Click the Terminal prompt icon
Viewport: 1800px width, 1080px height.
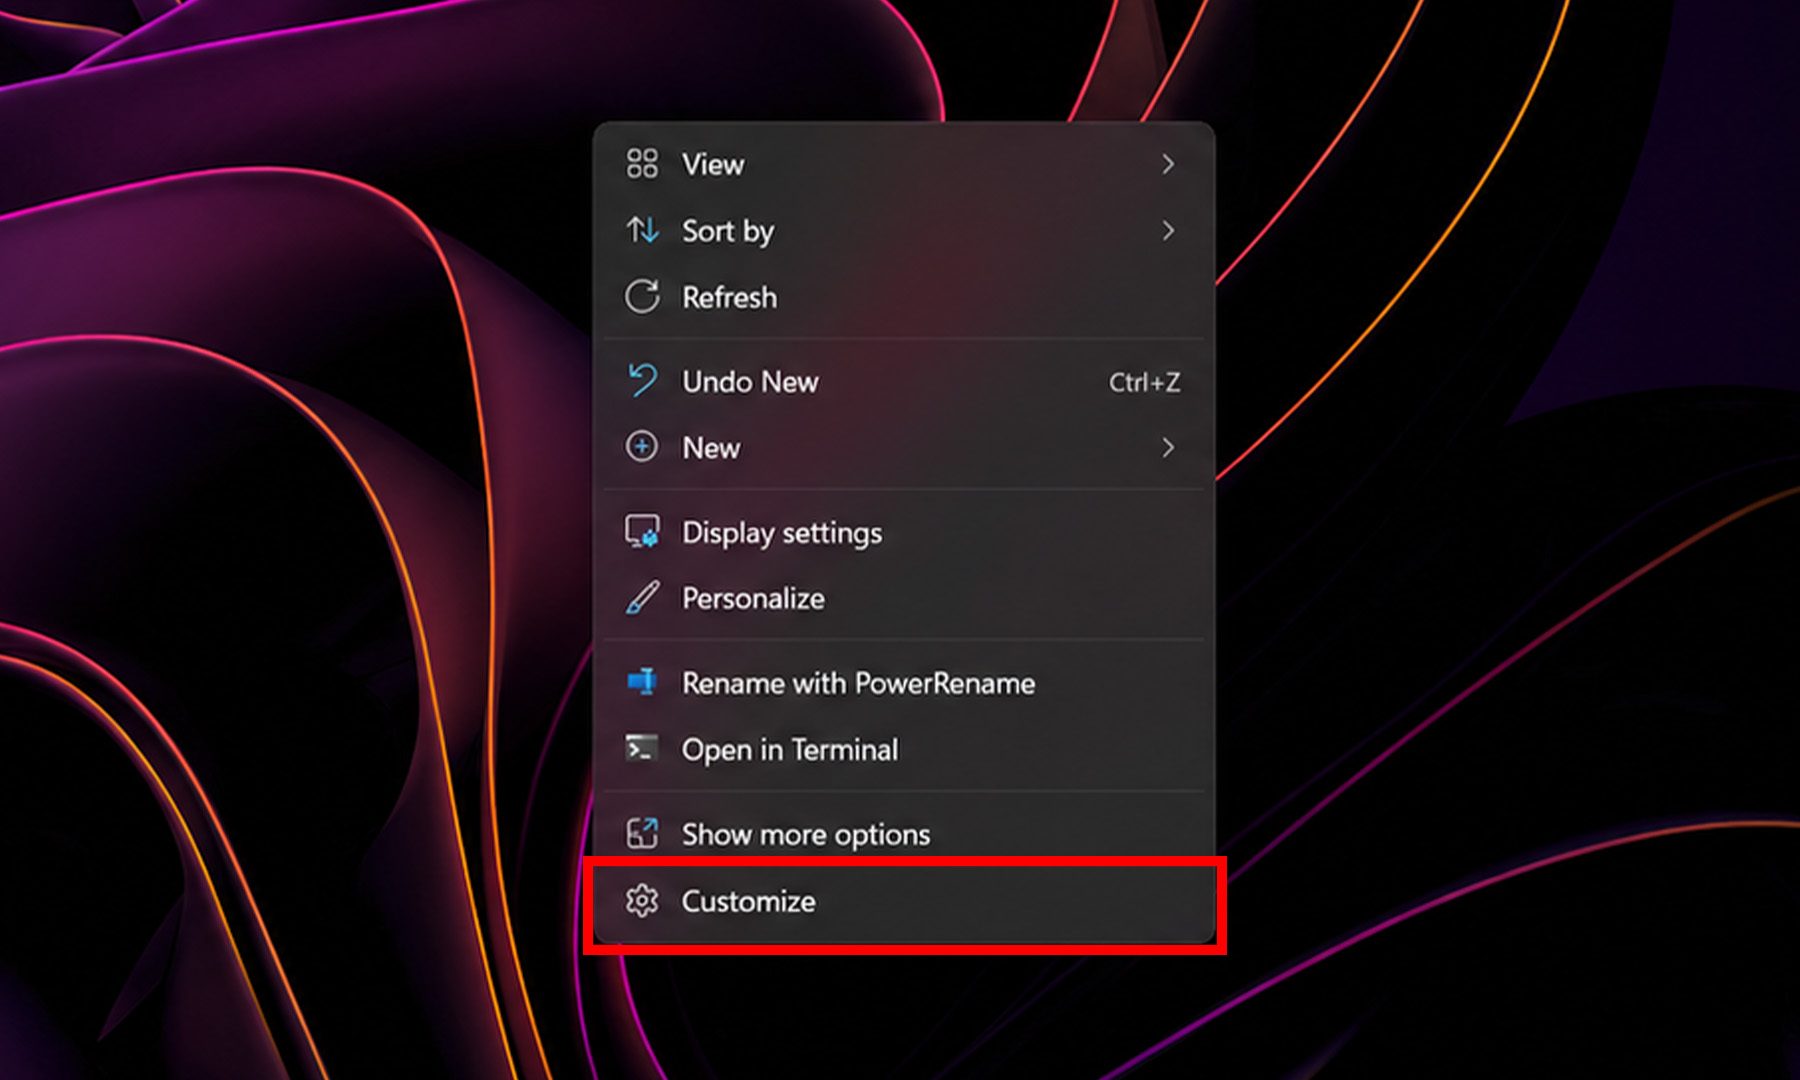[642, 748]
